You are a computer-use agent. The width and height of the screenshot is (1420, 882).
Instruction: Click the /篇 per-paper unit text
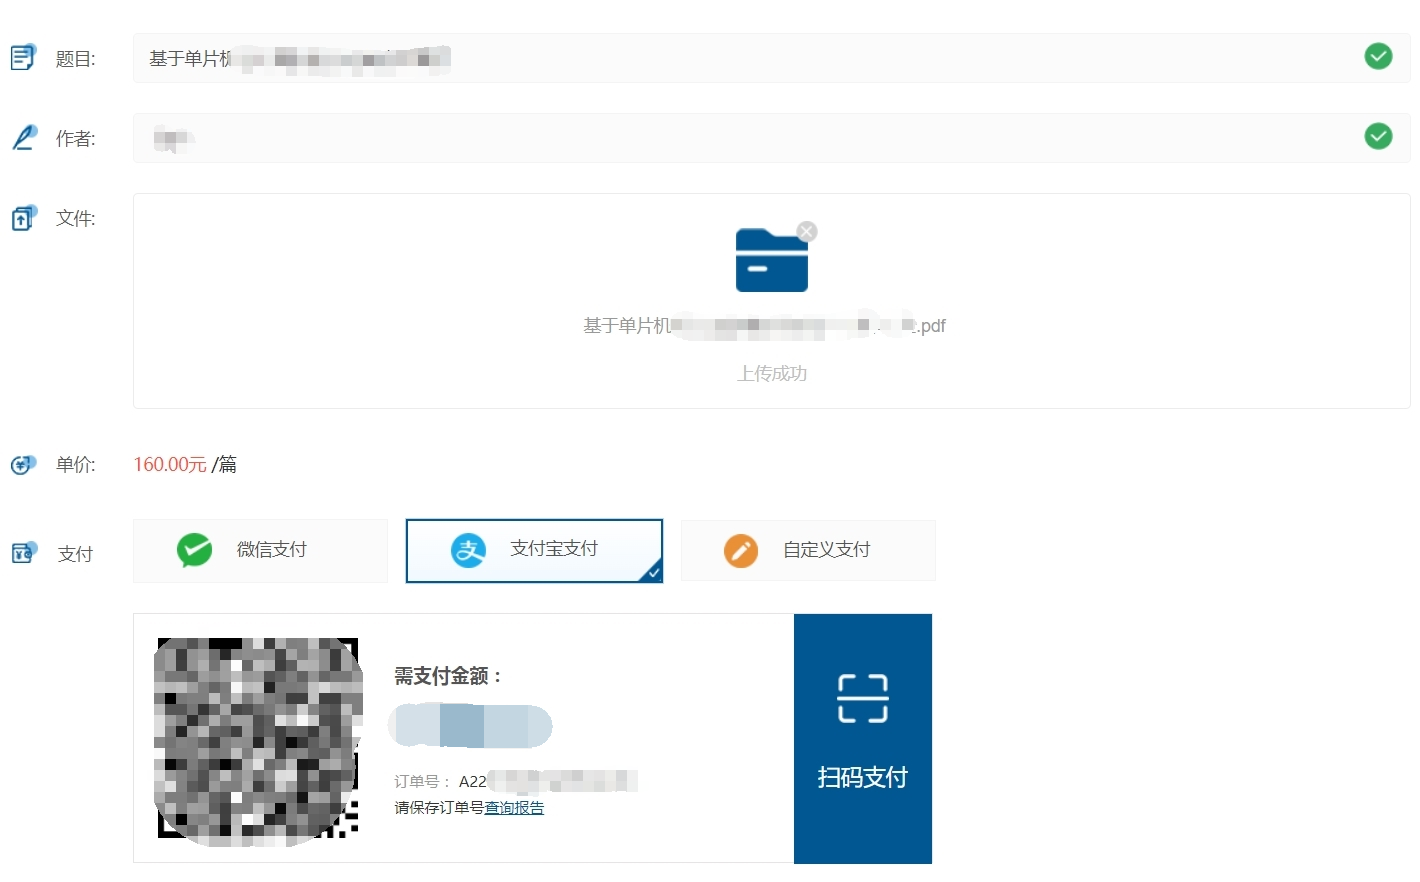[x=225, y=464]
